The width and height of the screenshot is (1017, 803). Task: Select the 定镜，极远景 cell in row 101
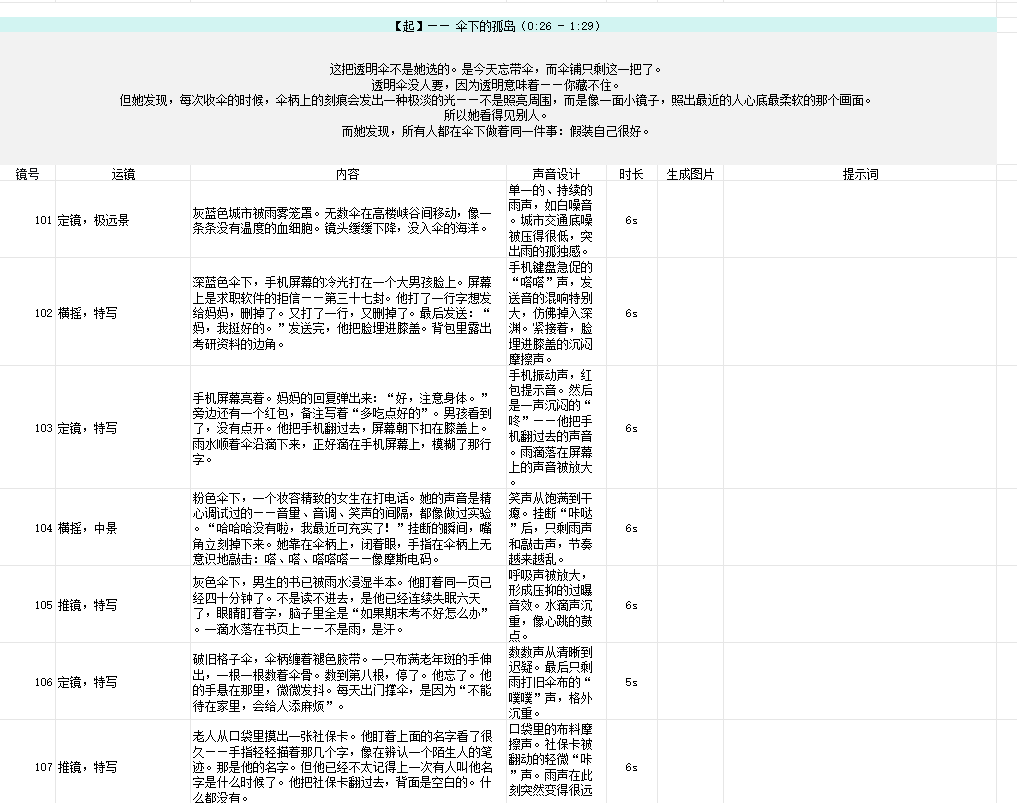123,220
